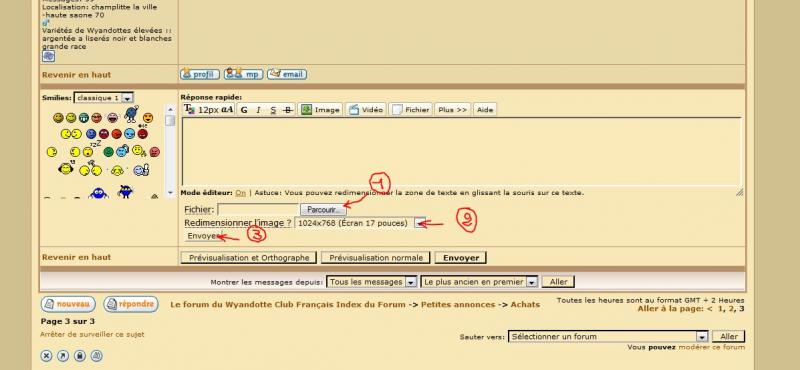Click the move topic arrow moderation icon
This screenshot has width=800, height=370.
[x=63, y=356]
